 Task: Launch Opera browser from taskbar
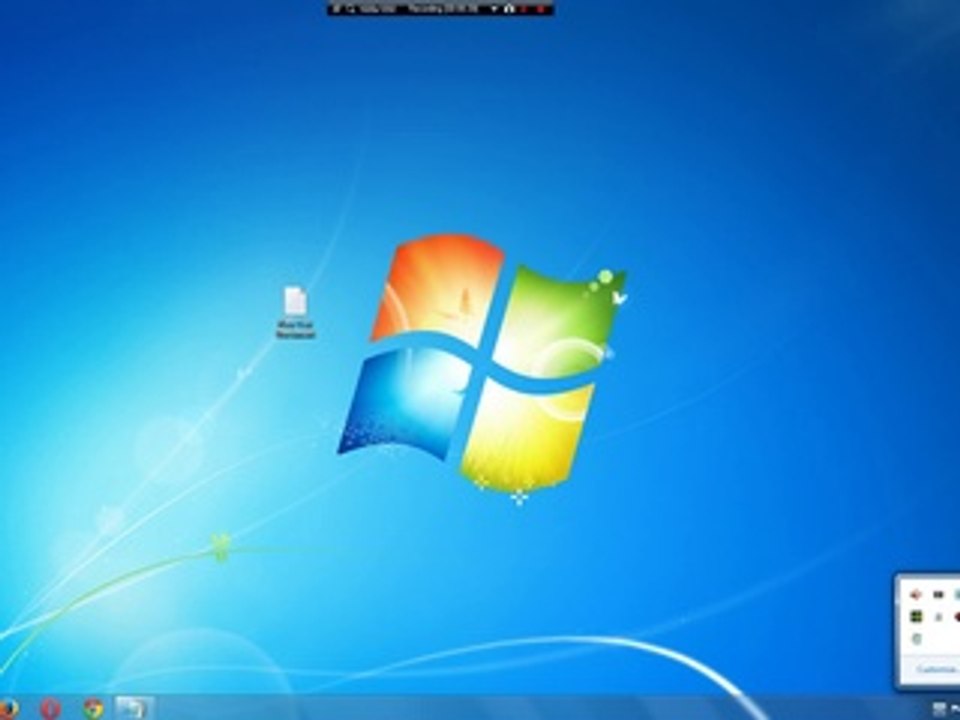[x=50, y=709]
